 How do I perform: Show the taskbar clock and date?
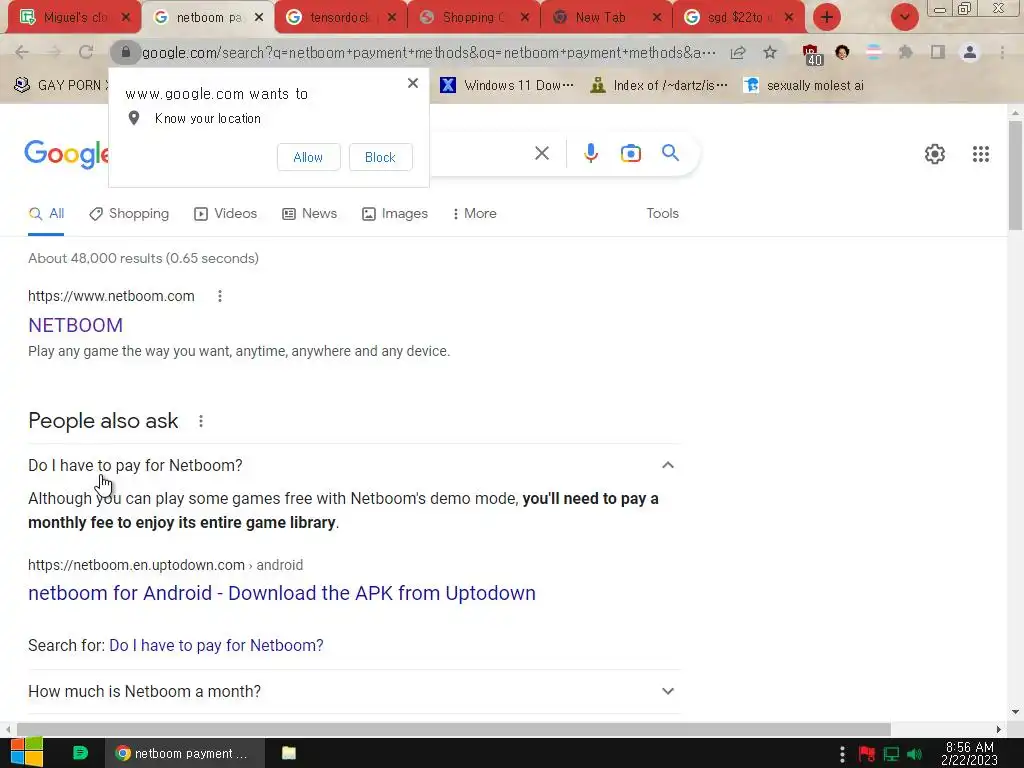[969, 754]
